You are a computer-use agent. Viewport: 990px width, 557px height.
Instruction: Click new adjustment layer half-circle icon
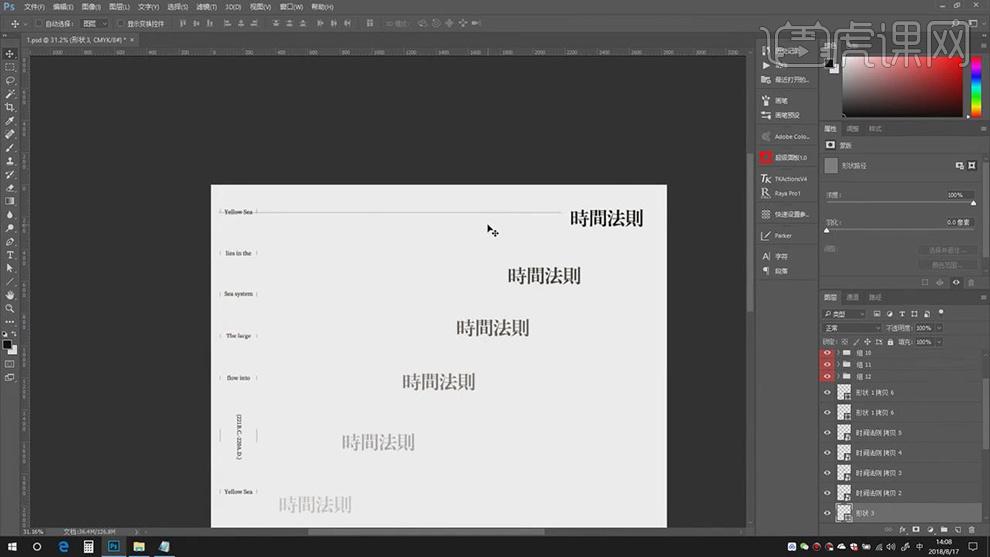tap(930, 530)
